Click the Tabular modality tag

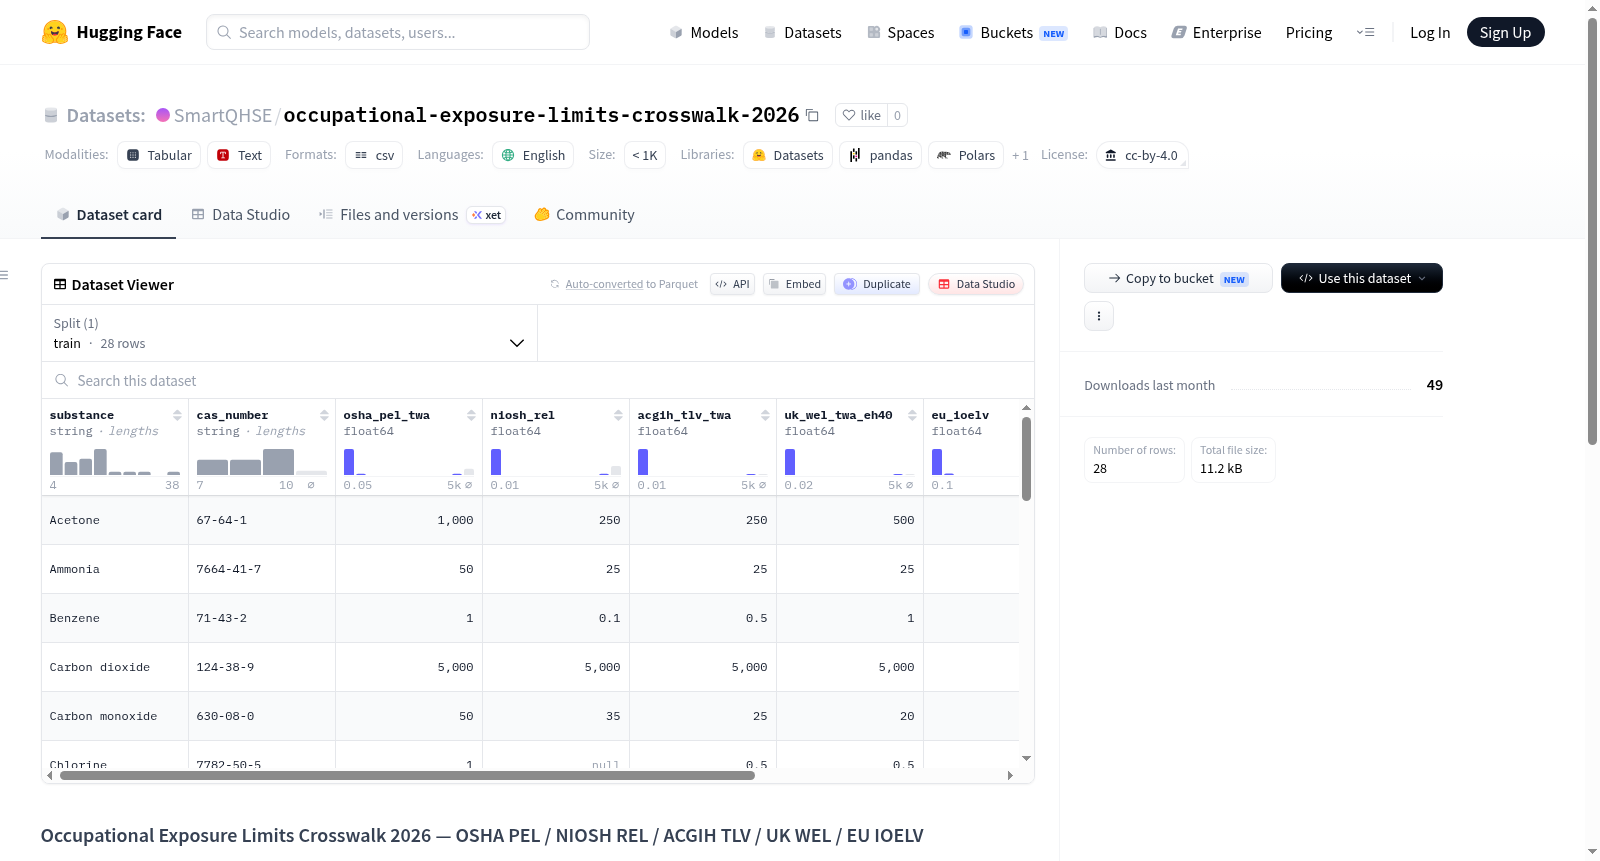click(x=159, y=155)
